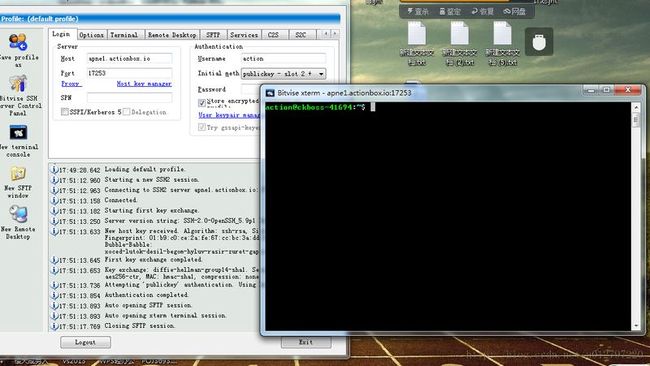The image size is (650, 366).
Task: Click the "Auto opening SFTP session" log entry
Action: [x=148, y=305]
